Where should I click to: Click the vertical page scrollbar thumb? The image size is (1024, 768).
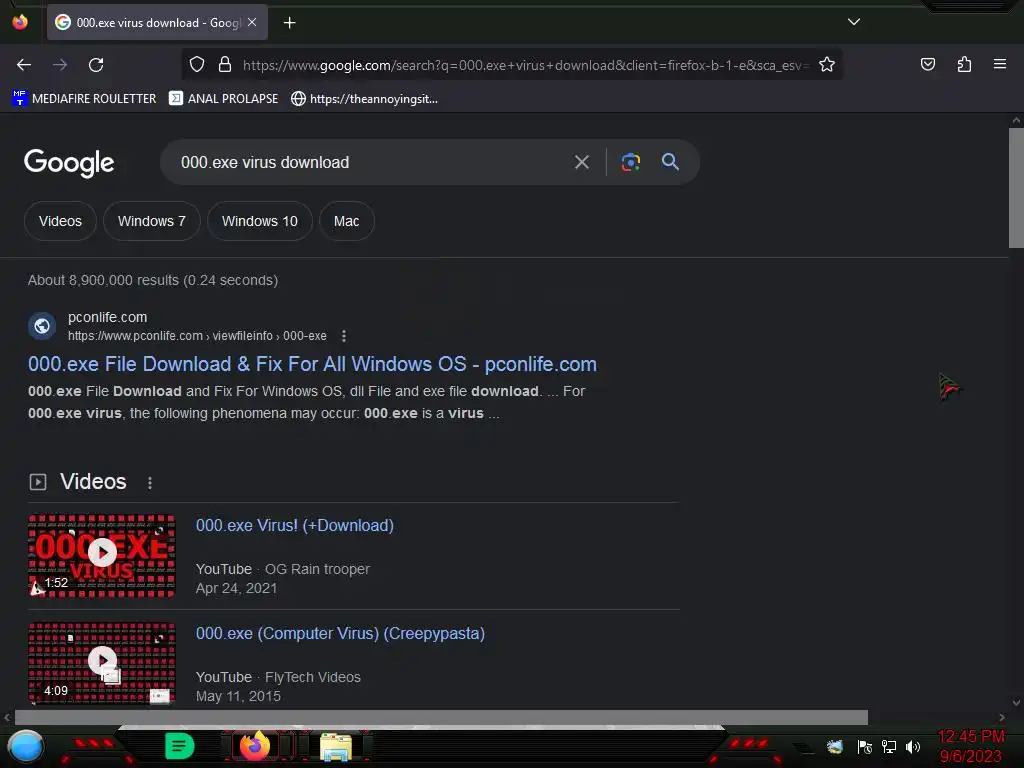point(1016,188)
